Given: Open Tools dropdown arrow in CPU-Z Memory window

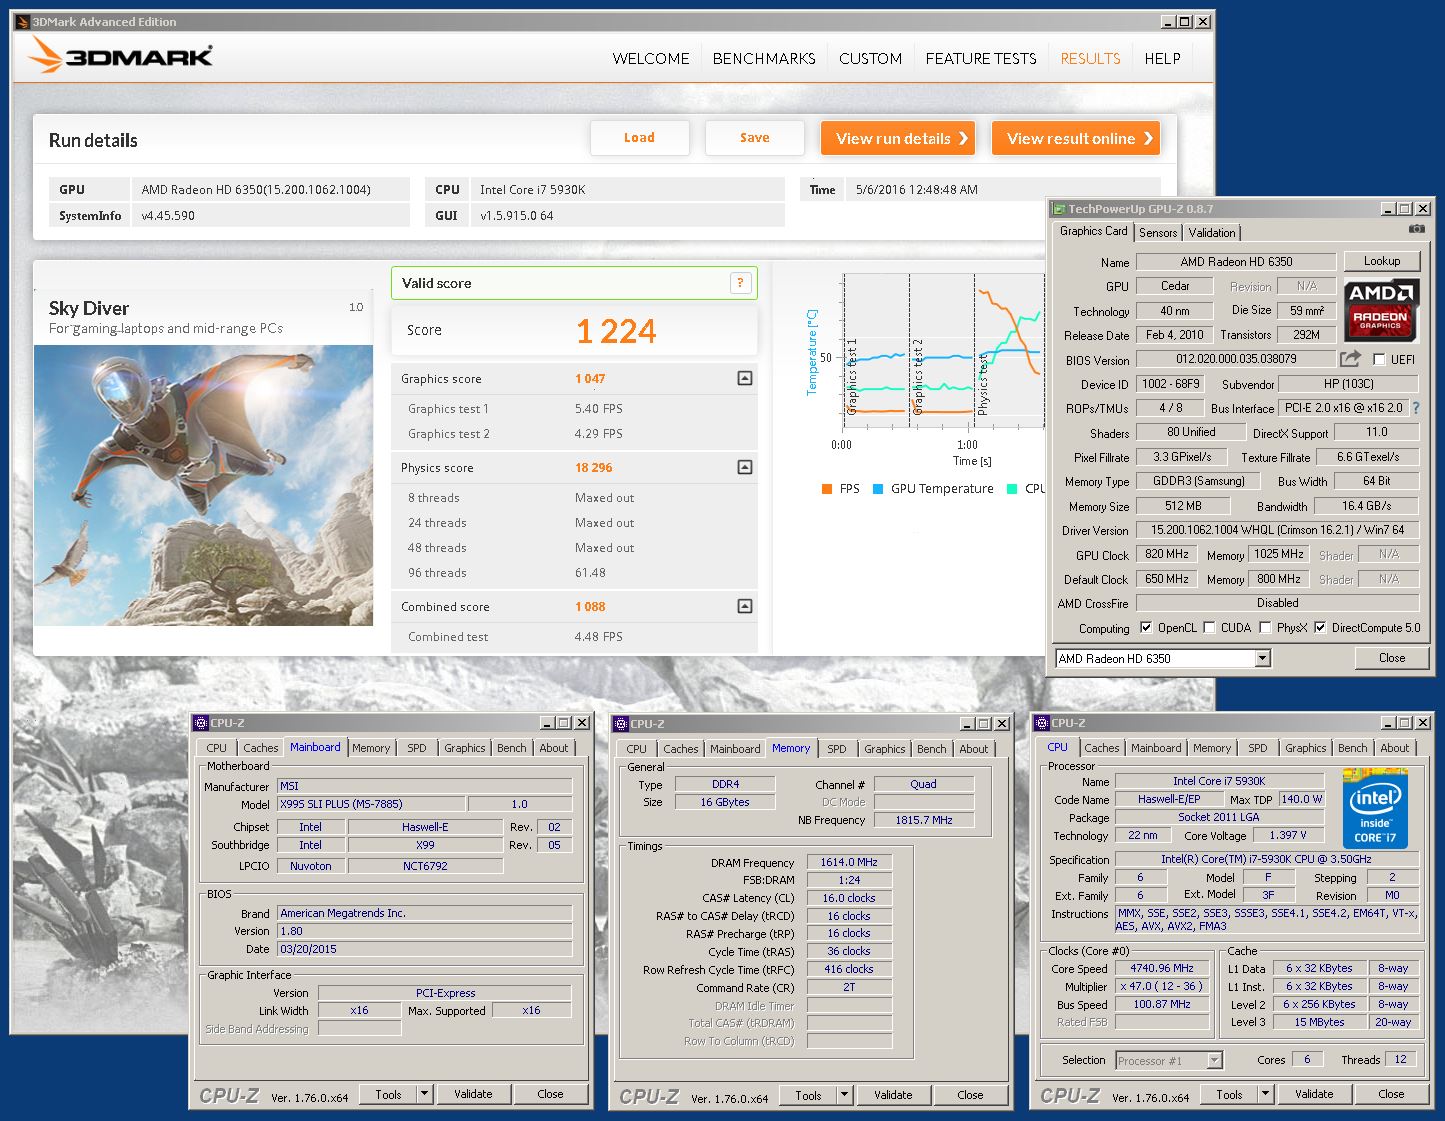Looking at the screenshot, I should (844, 1095).
